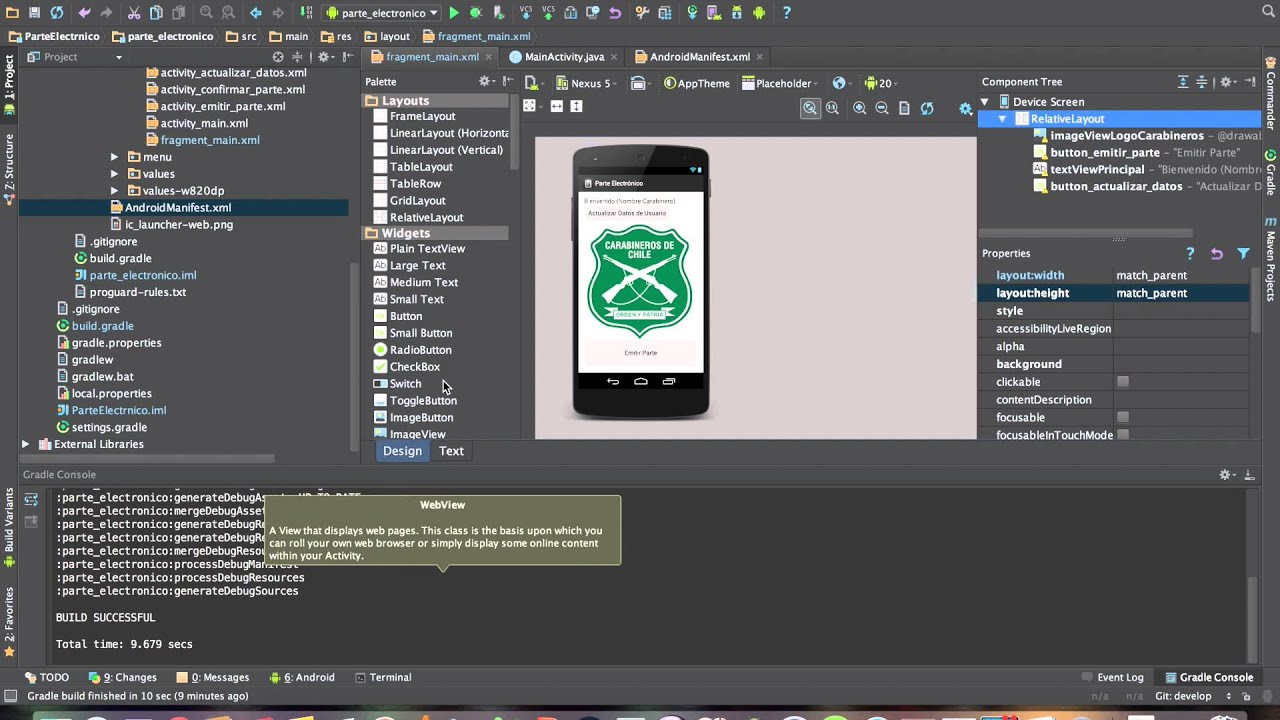Viewport: 1280px width, 720px height.
Task: Zoom in on the design preview
Action: tap(859, 108)
